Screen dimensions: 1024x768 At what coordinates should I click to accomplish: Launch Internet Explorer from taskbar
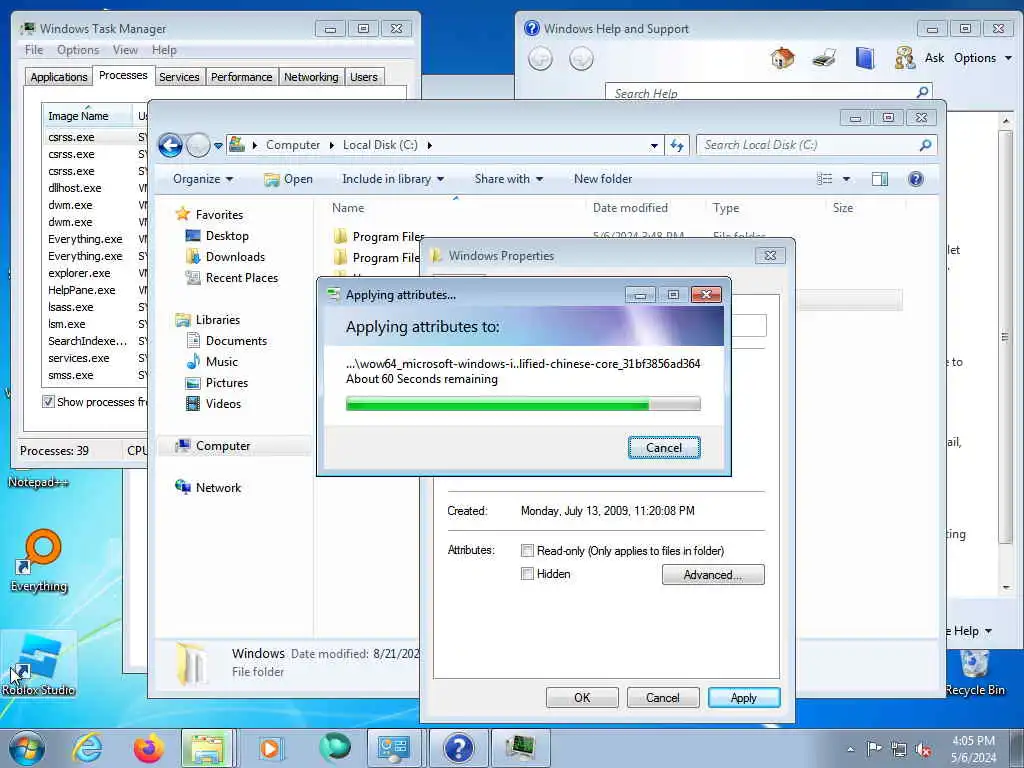(88, 748)
